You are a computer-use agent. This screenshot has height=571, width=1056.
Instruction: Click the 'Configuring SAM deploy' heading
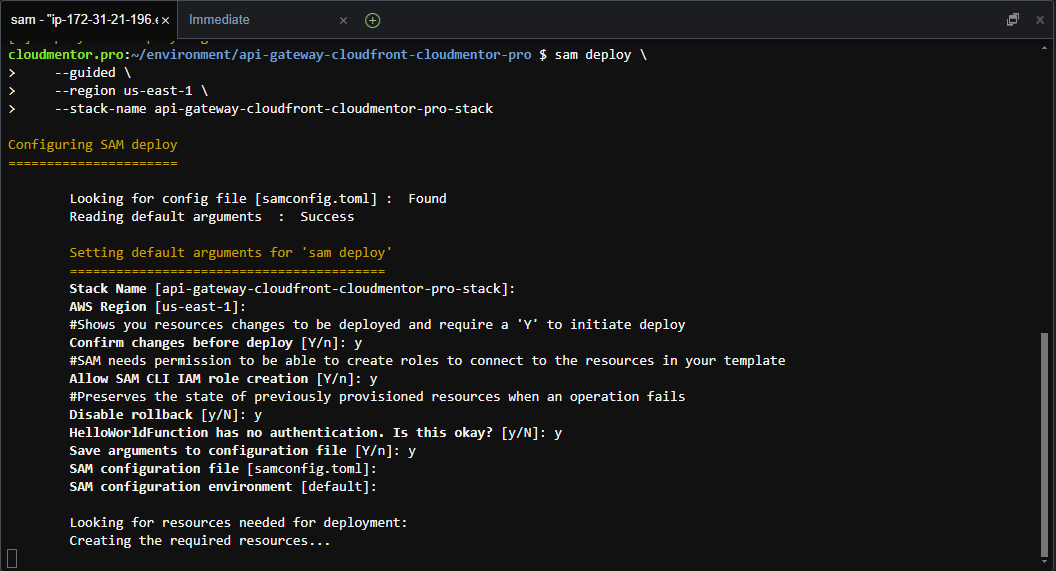click(x=92, y=145)
